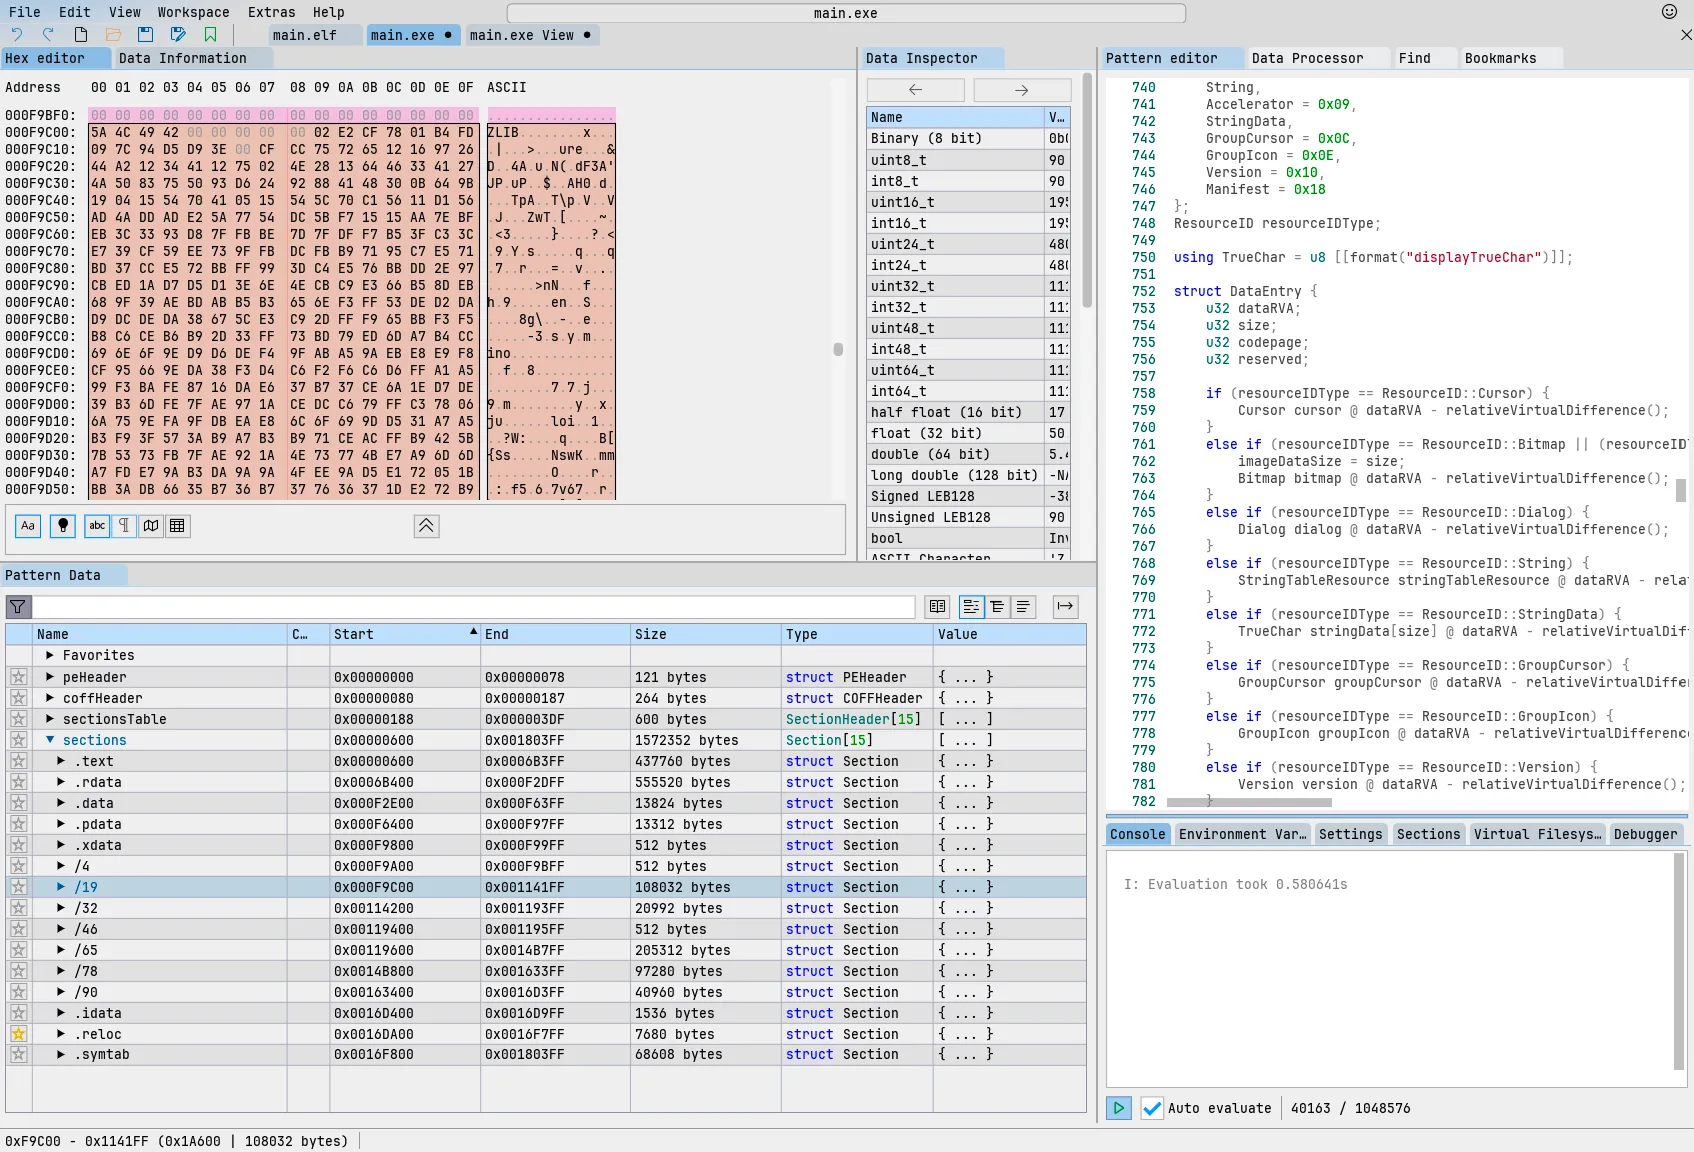The height and width of the screenshot is (1152, 1694).
Task: Collapse the sections tree node
Action: point(50,740)
